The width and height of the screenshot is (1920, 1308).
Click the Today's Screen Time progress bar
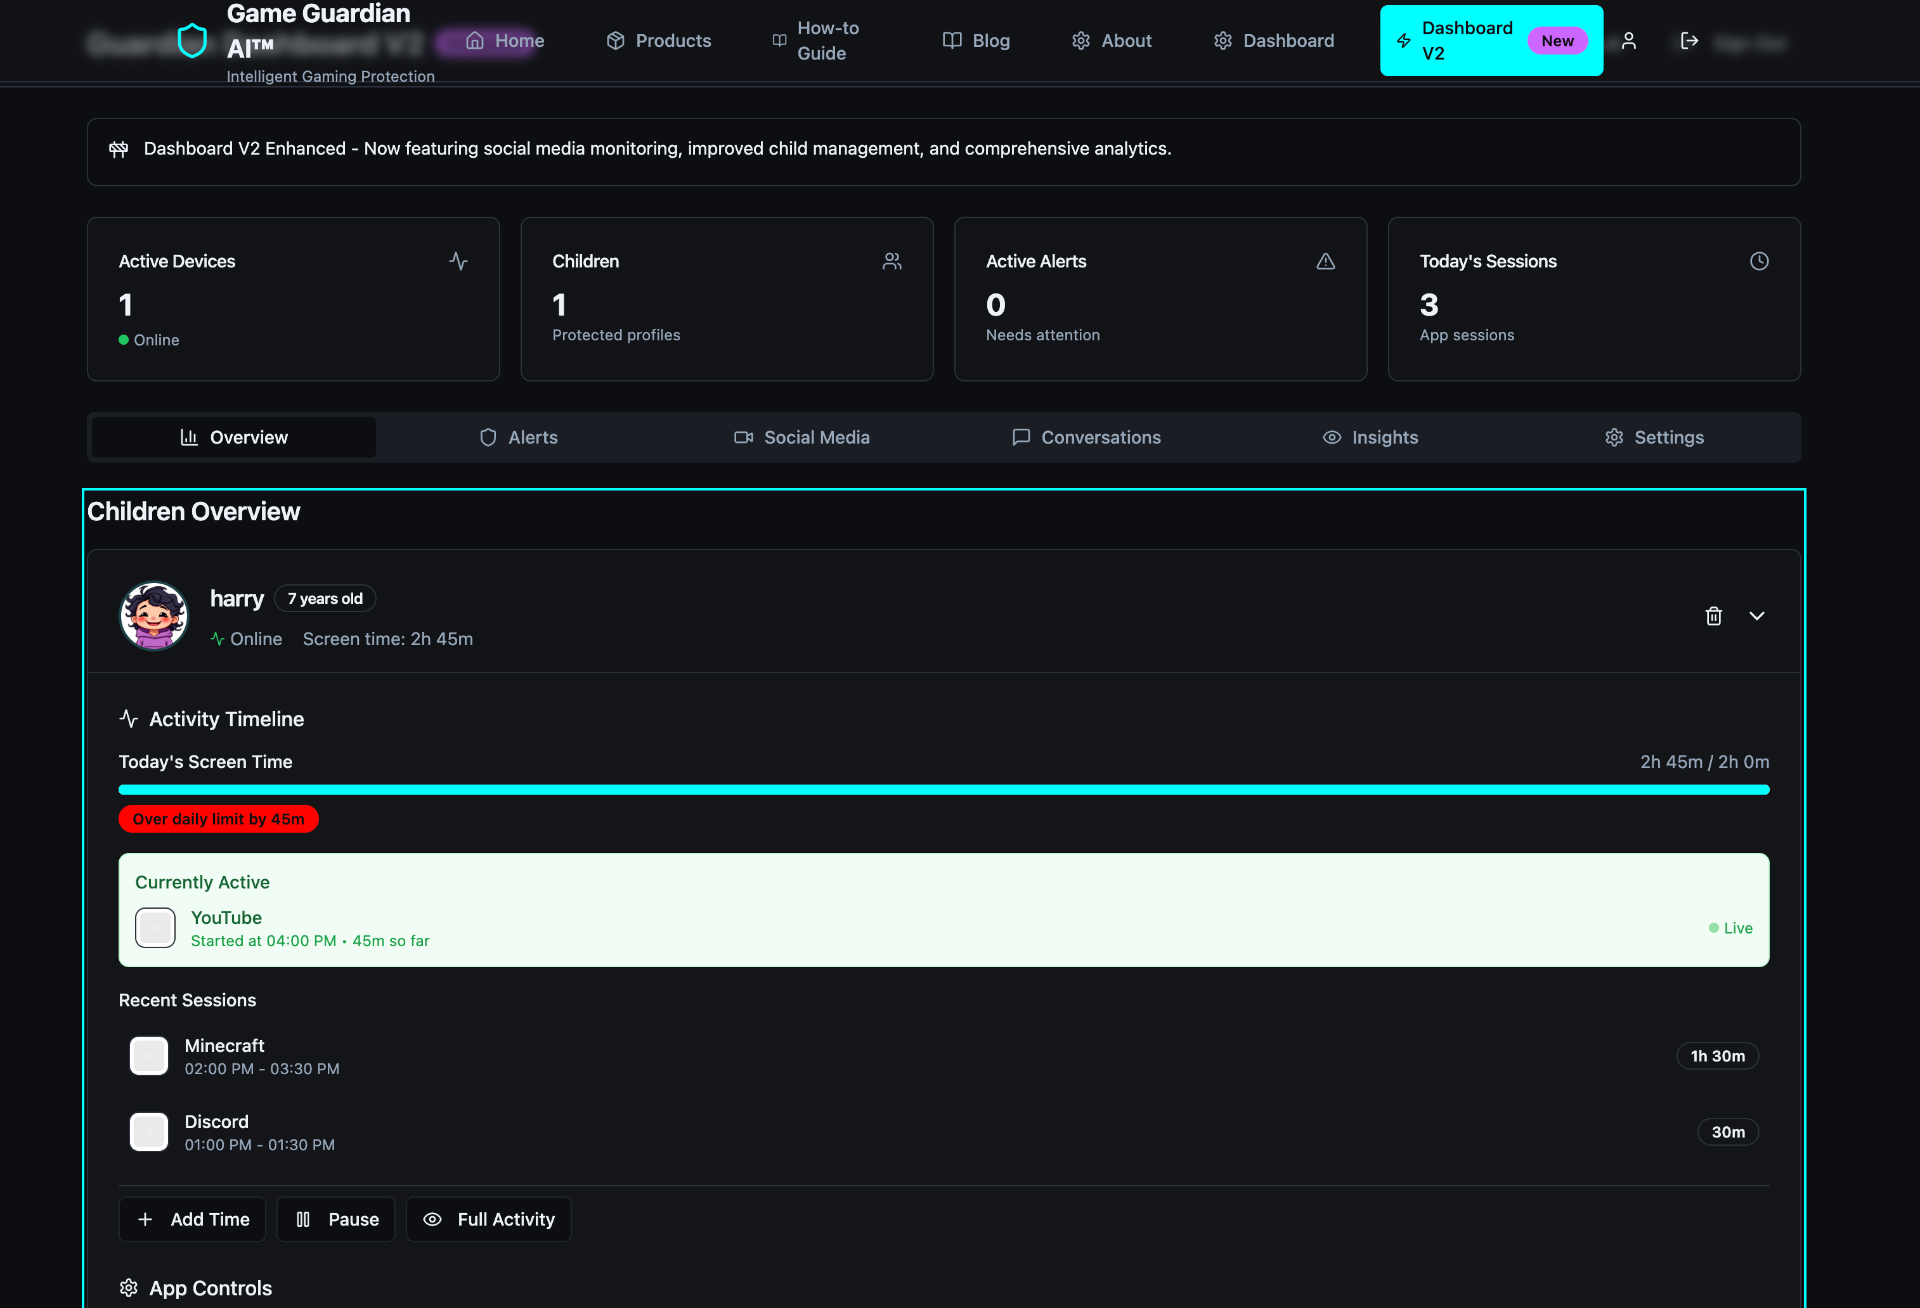[943, 790]
